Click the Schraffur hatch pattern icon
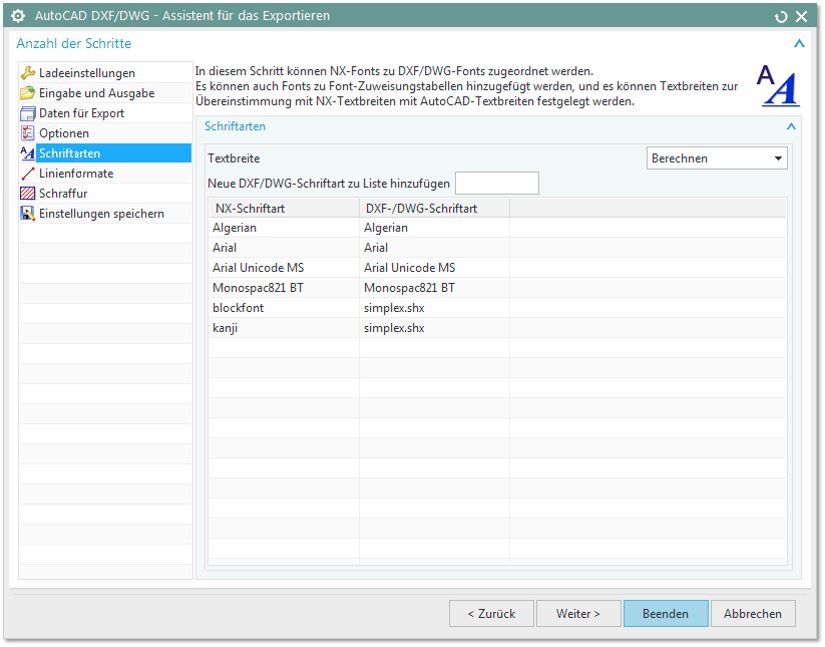 [28, 193]
